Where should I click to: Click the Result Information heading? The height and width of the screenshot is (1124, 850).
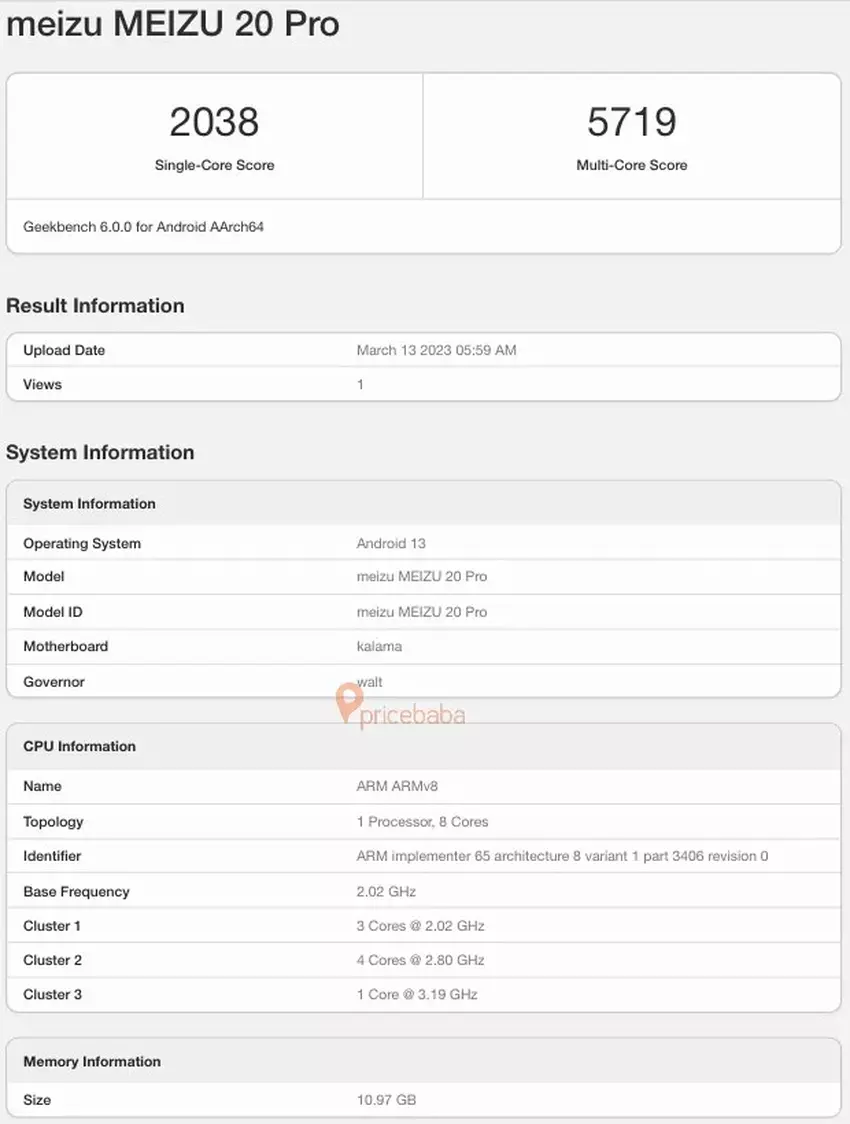[95, 306]
